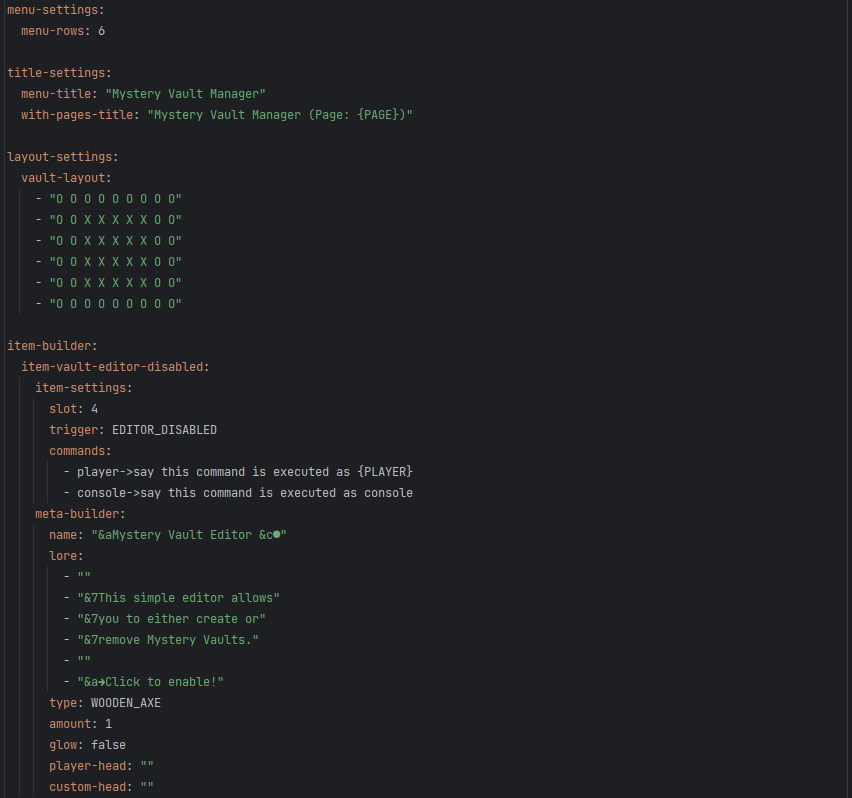The image size is (852, 798).
Task: Click the "Mystery Vault Manager" menu-title string
Action: tap(185, 94)
